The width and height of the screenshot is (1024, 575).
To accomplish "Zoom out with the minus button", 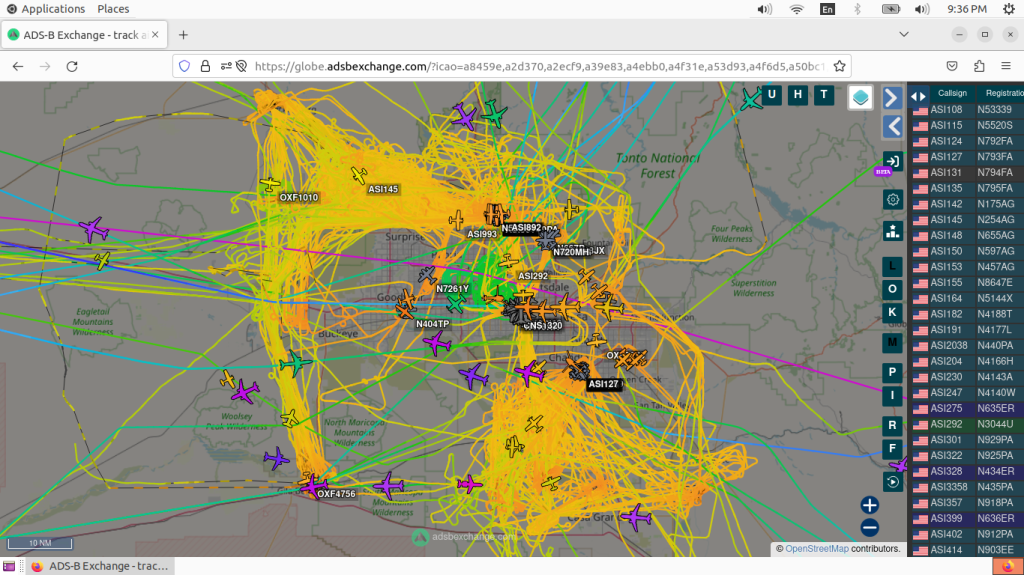I will coord(869,527).
